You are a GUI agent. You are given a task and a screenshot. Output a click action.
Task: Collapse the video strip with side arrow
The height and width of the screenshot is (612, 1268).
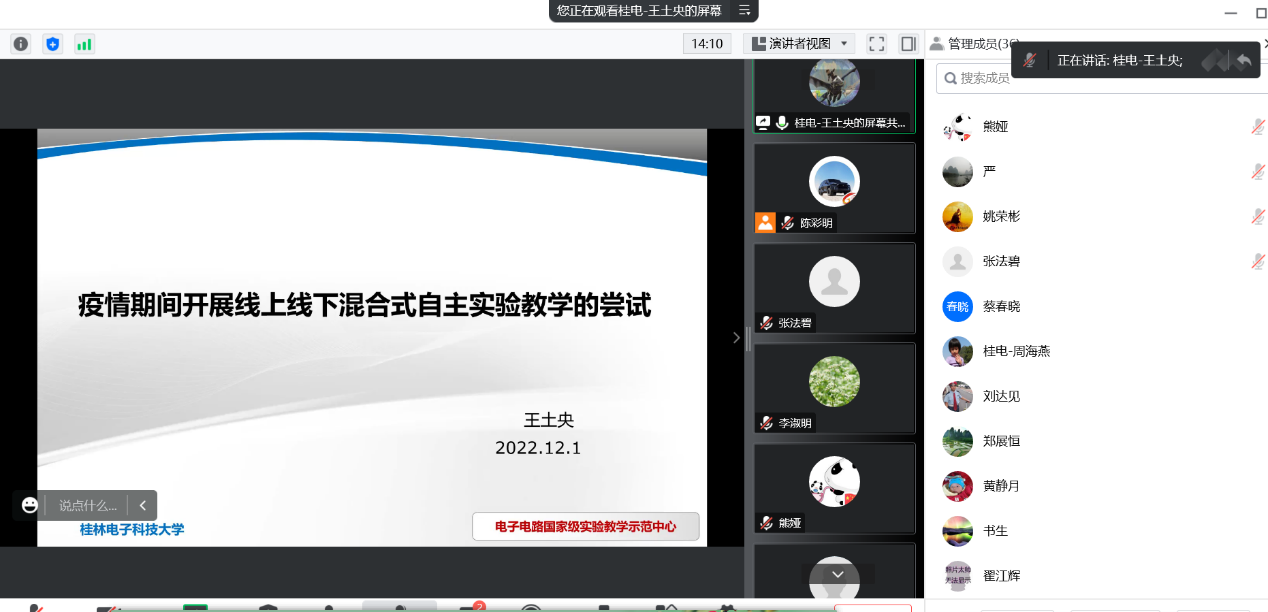click(736, 338)
